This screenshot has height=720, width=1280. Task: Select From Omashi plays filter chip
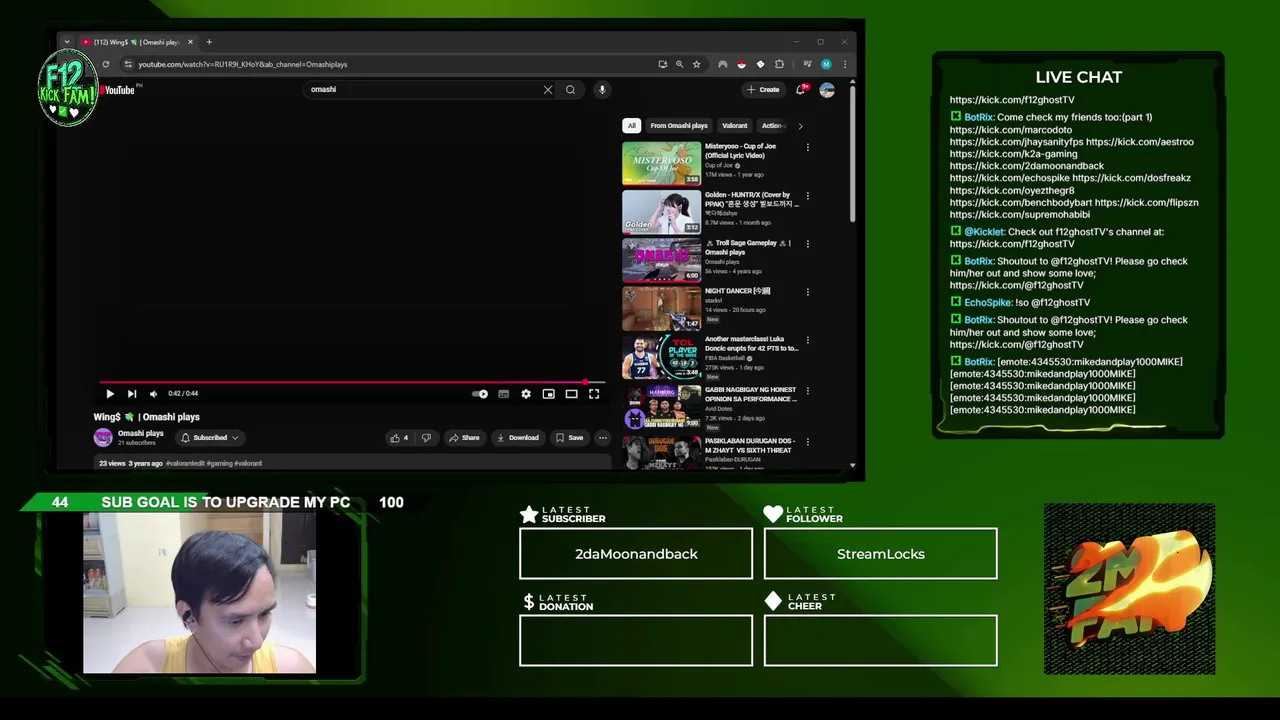pos(679,126)
